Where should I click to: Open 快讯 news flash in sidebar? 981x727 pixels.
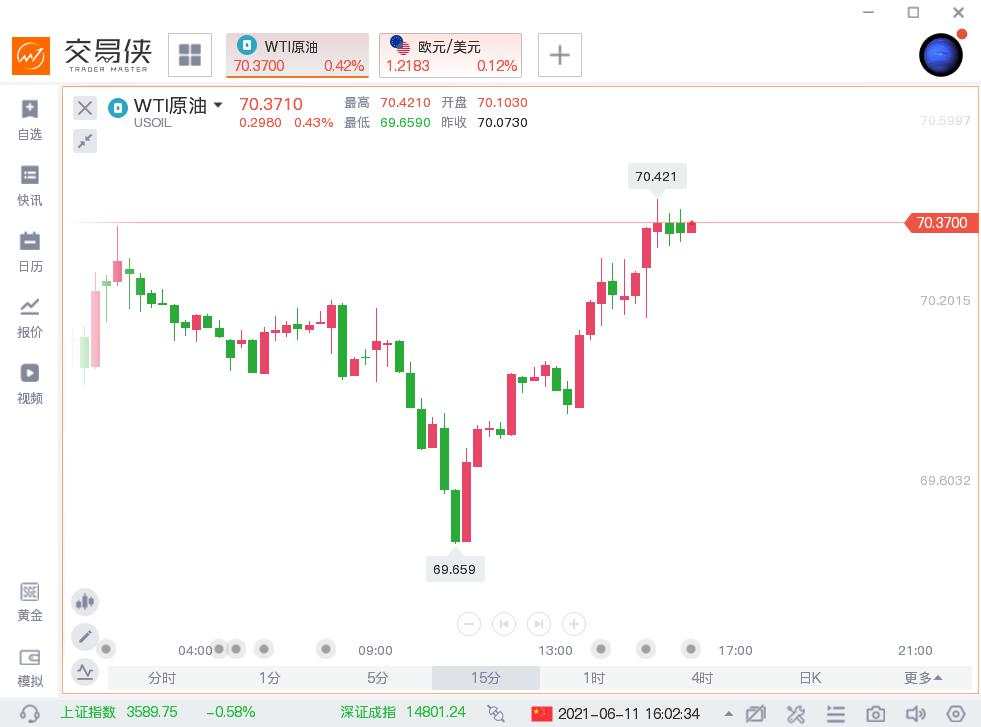(29, 186)
